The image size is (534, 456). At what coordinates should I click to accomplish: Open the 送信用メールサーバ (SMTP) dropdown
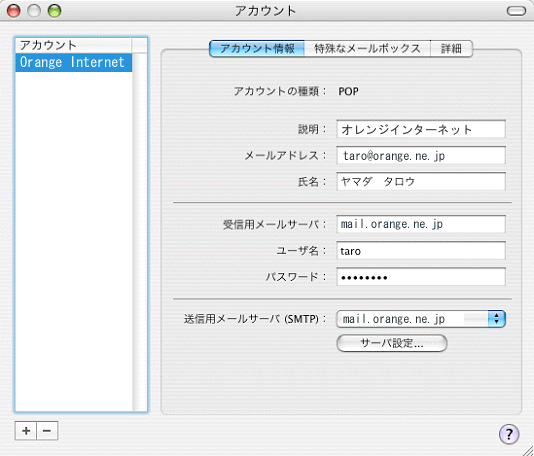(x=421, y=319)
